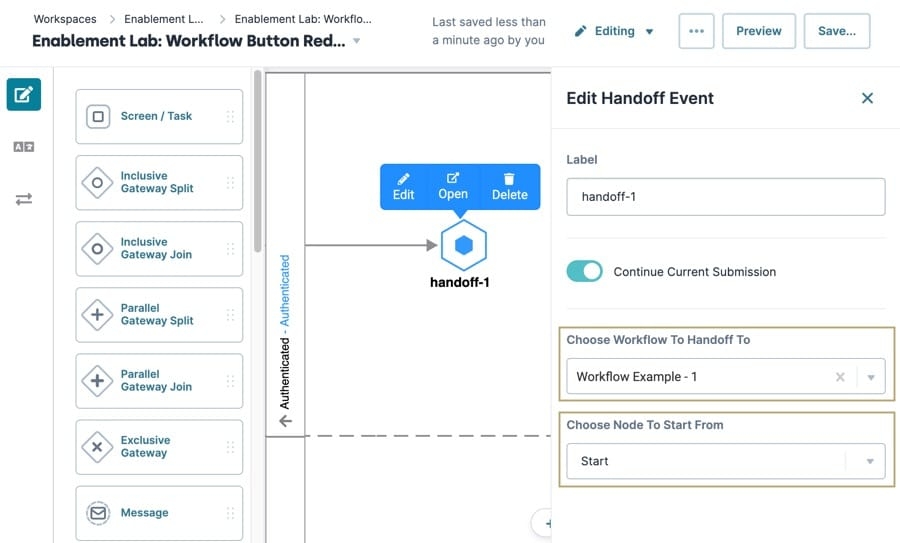Click Edit in the node popup toolbar
This screenshot has height=543, width=900.
[404, 187]
